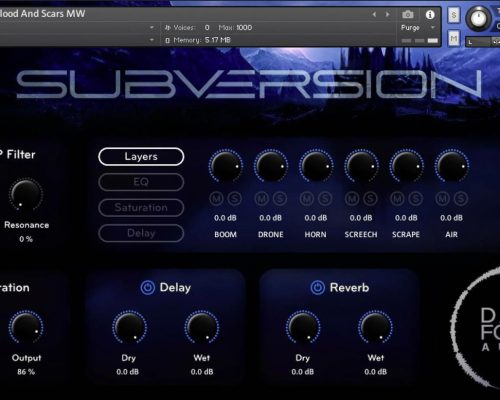Viewport: 500px width, 400px height.
Task: Click the Blood And Scars MW instrument name
Action: [42, 14]
